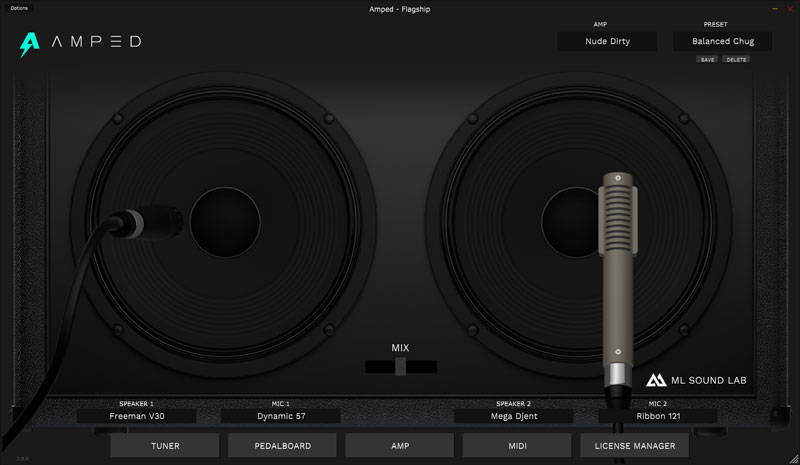Click the window title Amped - Flagship

399,9
